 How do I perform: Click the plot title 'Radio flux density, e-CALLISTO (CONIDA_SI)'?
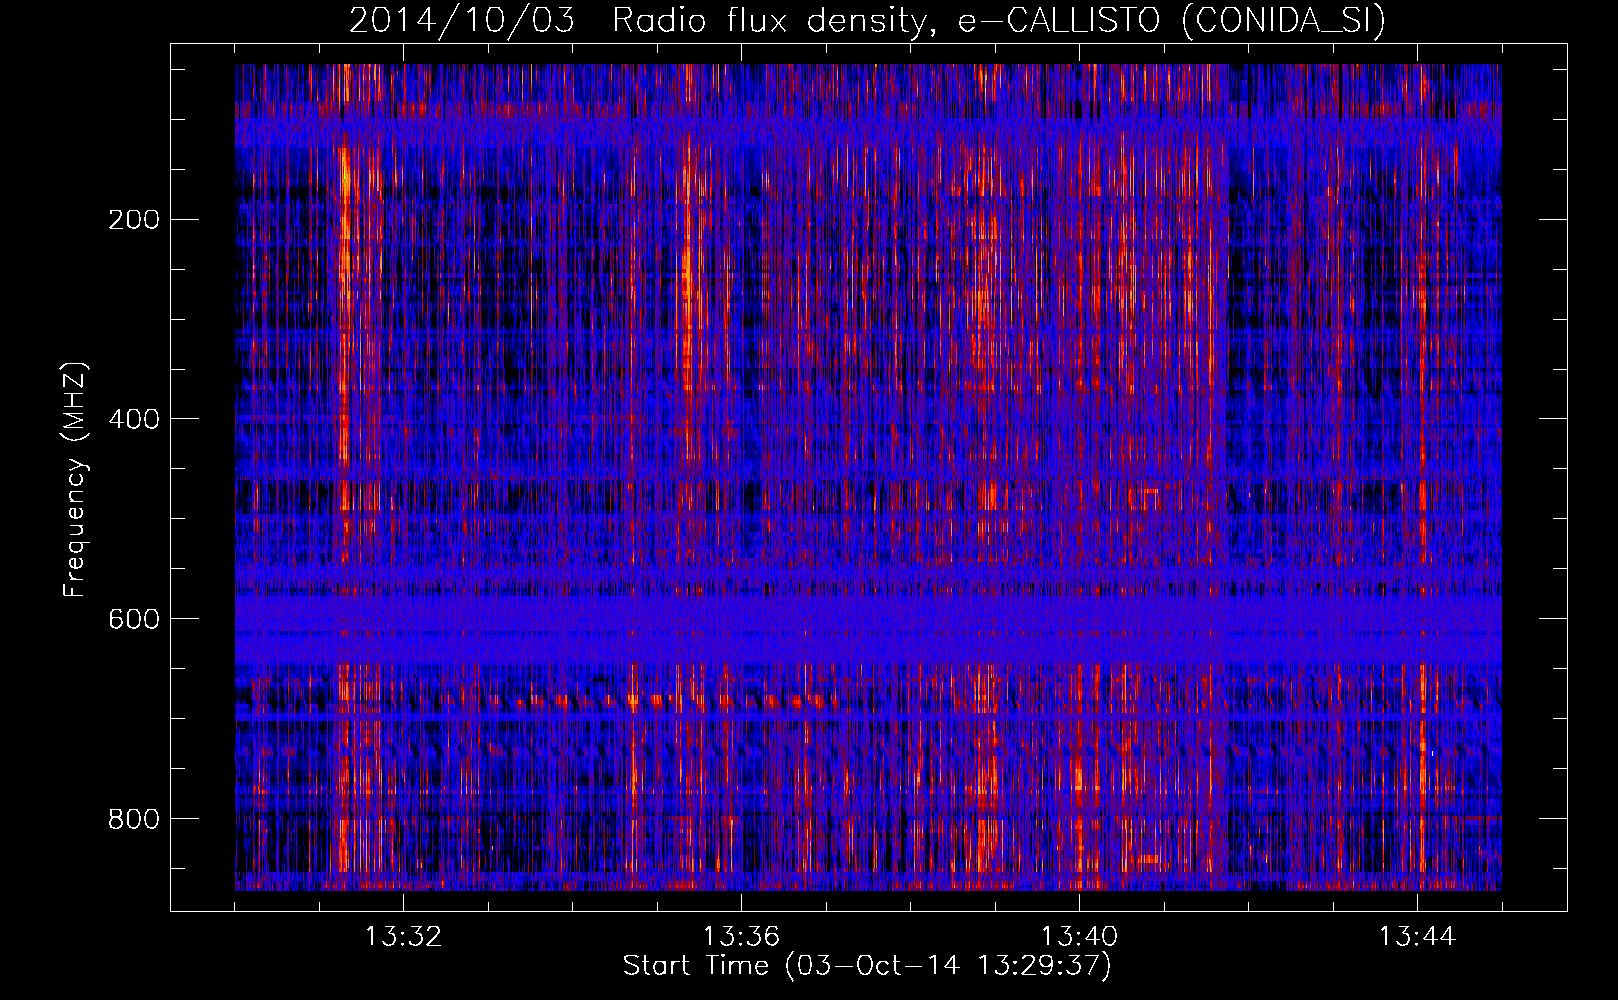click(999, 20)
